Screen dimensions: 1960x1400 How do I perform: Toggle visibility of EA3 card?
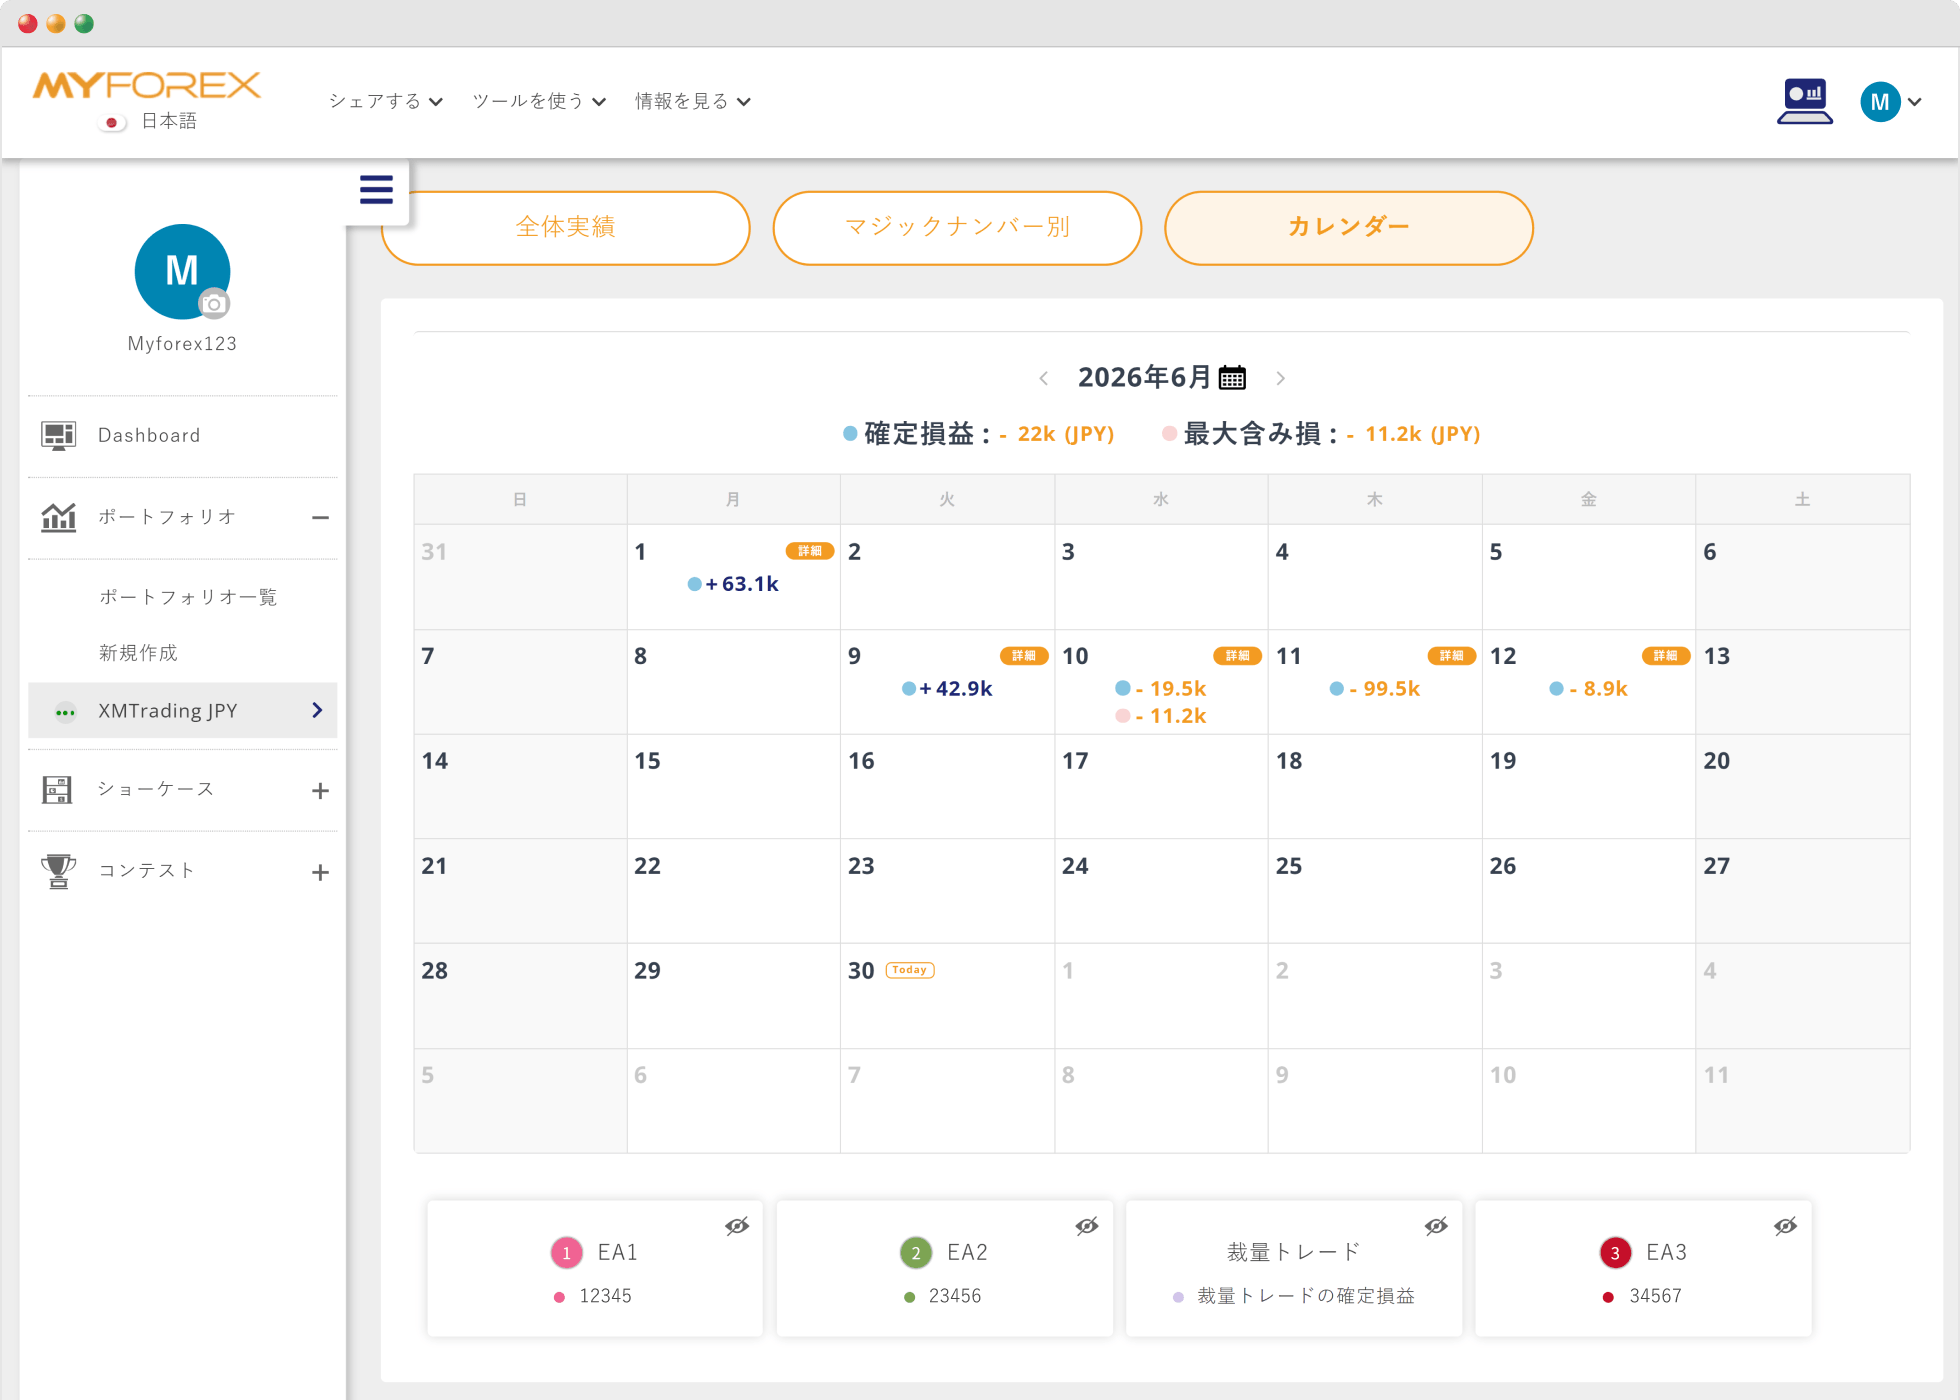1785,1226
